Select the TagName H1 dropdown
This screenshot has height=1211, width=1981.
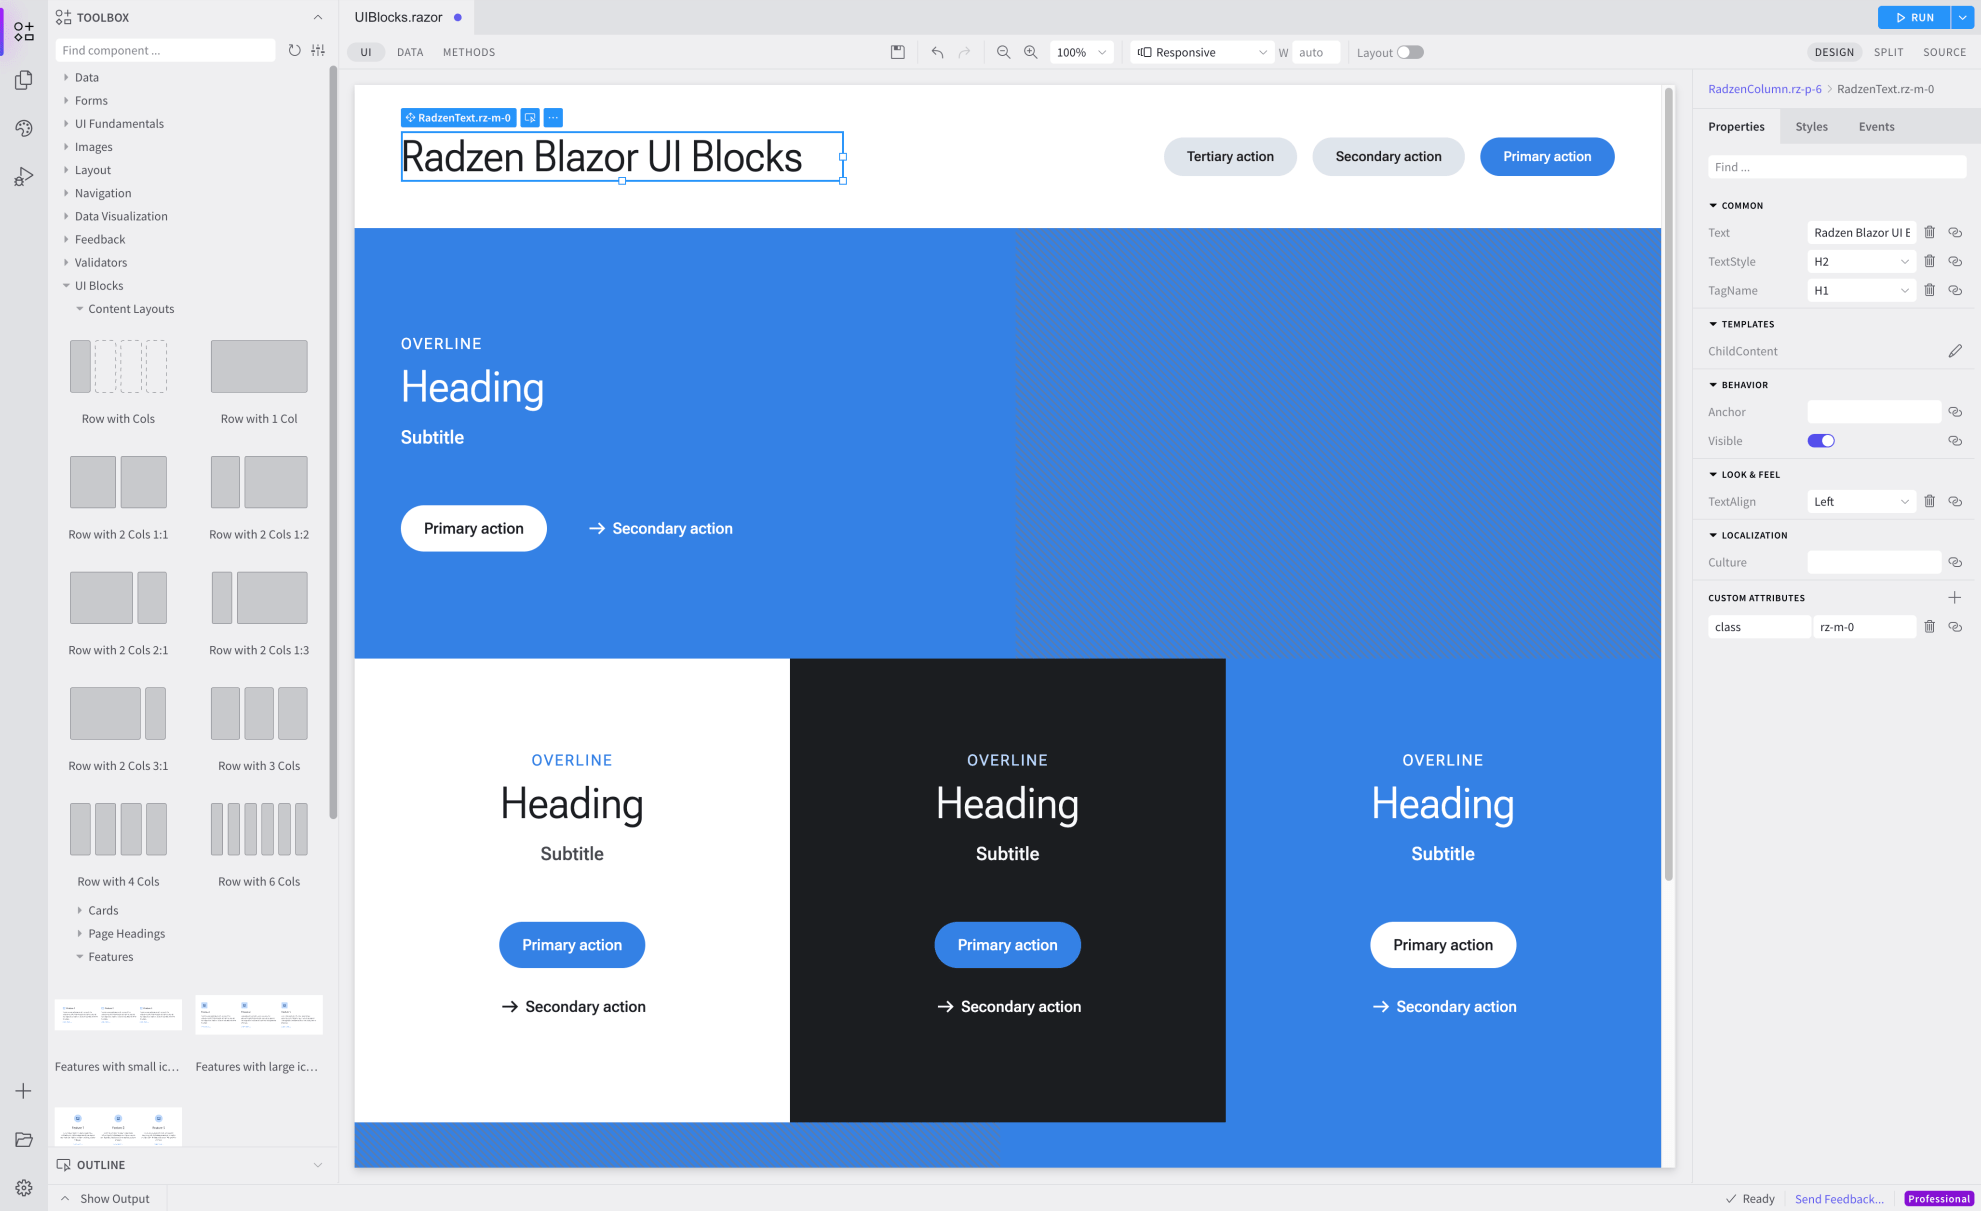(x=1862, y=290)
